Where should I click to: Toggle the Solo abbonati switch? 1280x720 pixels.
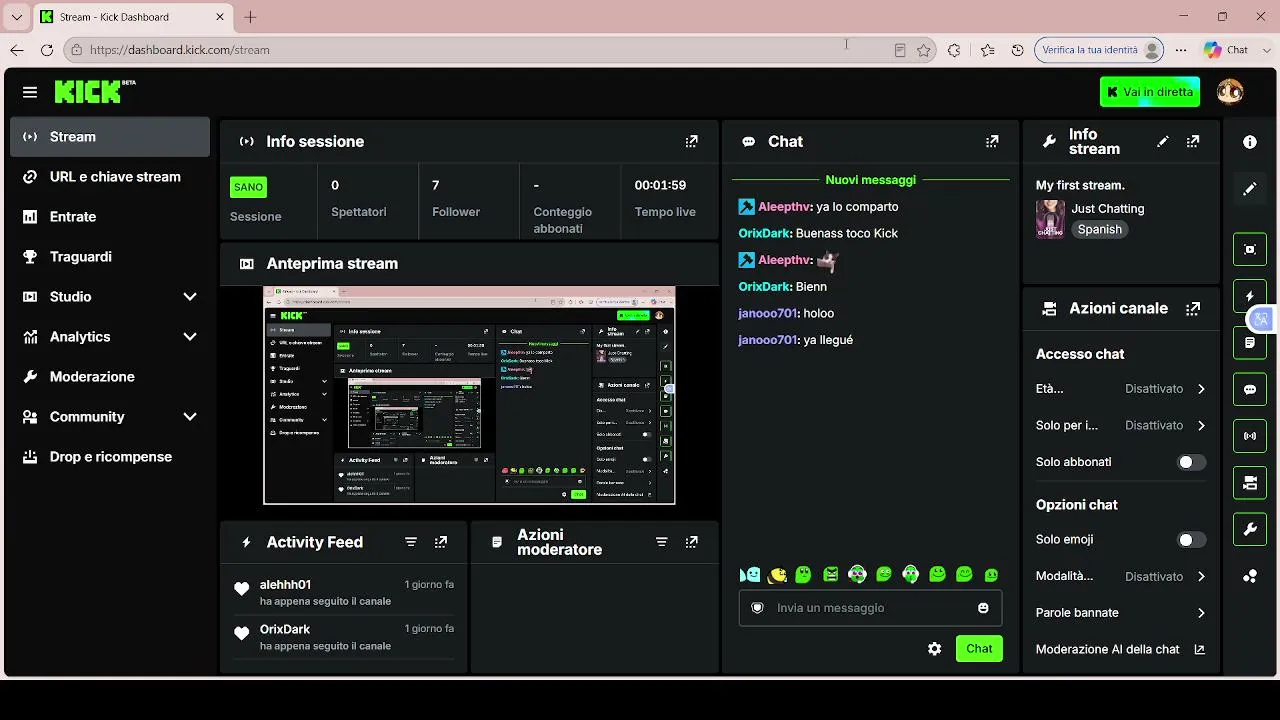1191,462
